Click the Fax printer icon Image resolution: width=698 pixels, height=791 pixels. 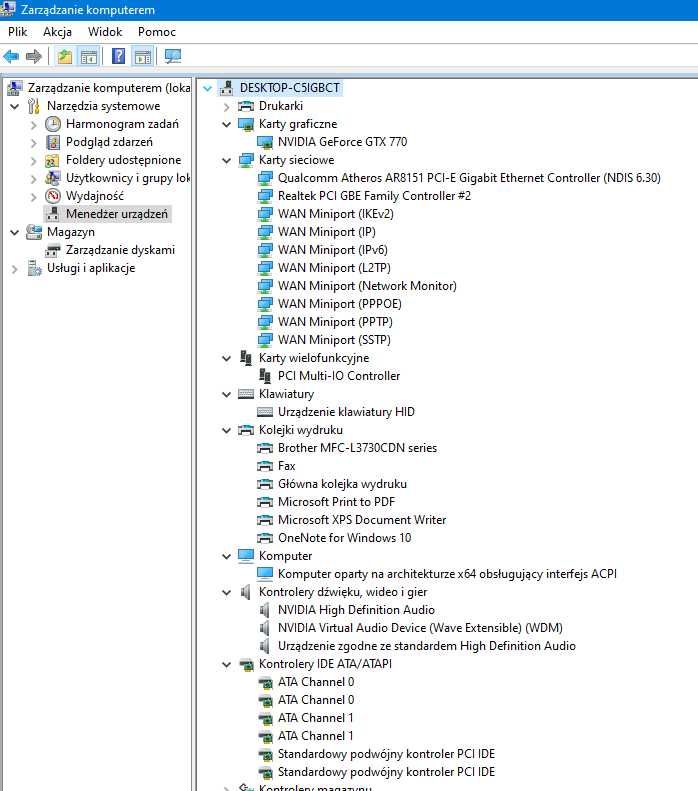click(x=265, y=466)
